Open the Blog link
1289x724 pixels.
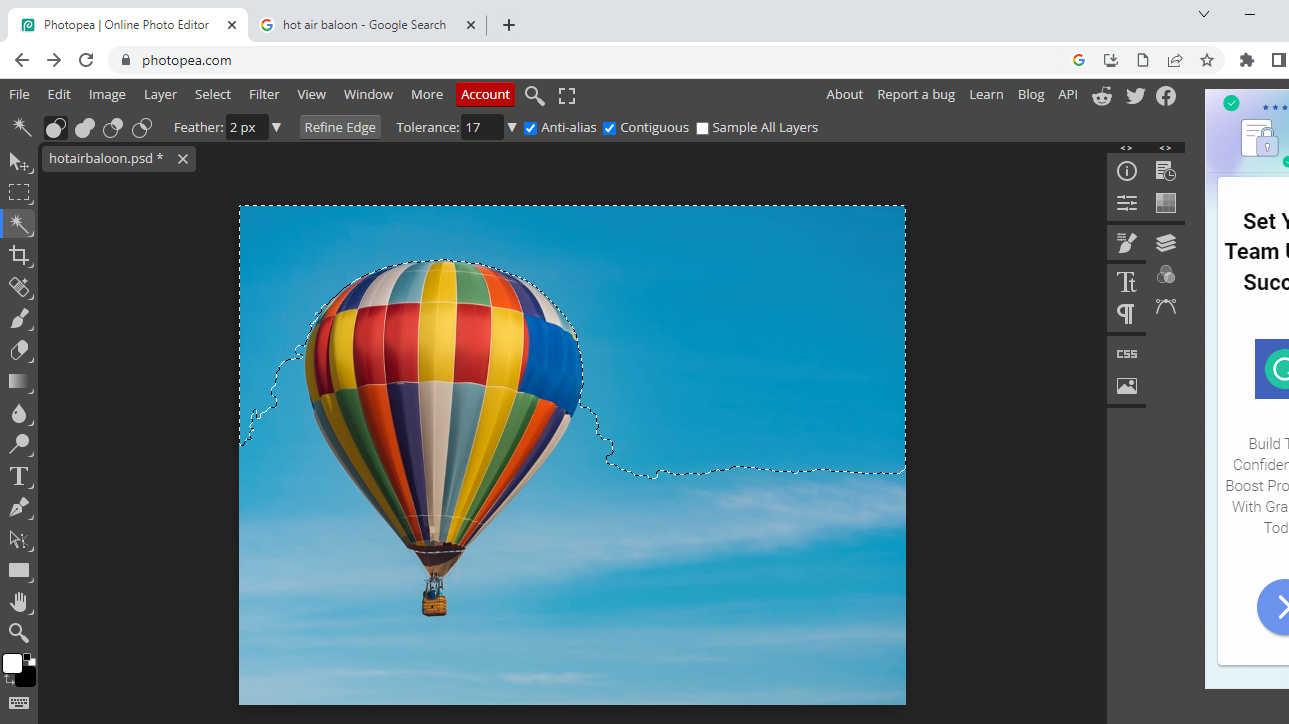pyautogui.click(x=1031, y=95)
